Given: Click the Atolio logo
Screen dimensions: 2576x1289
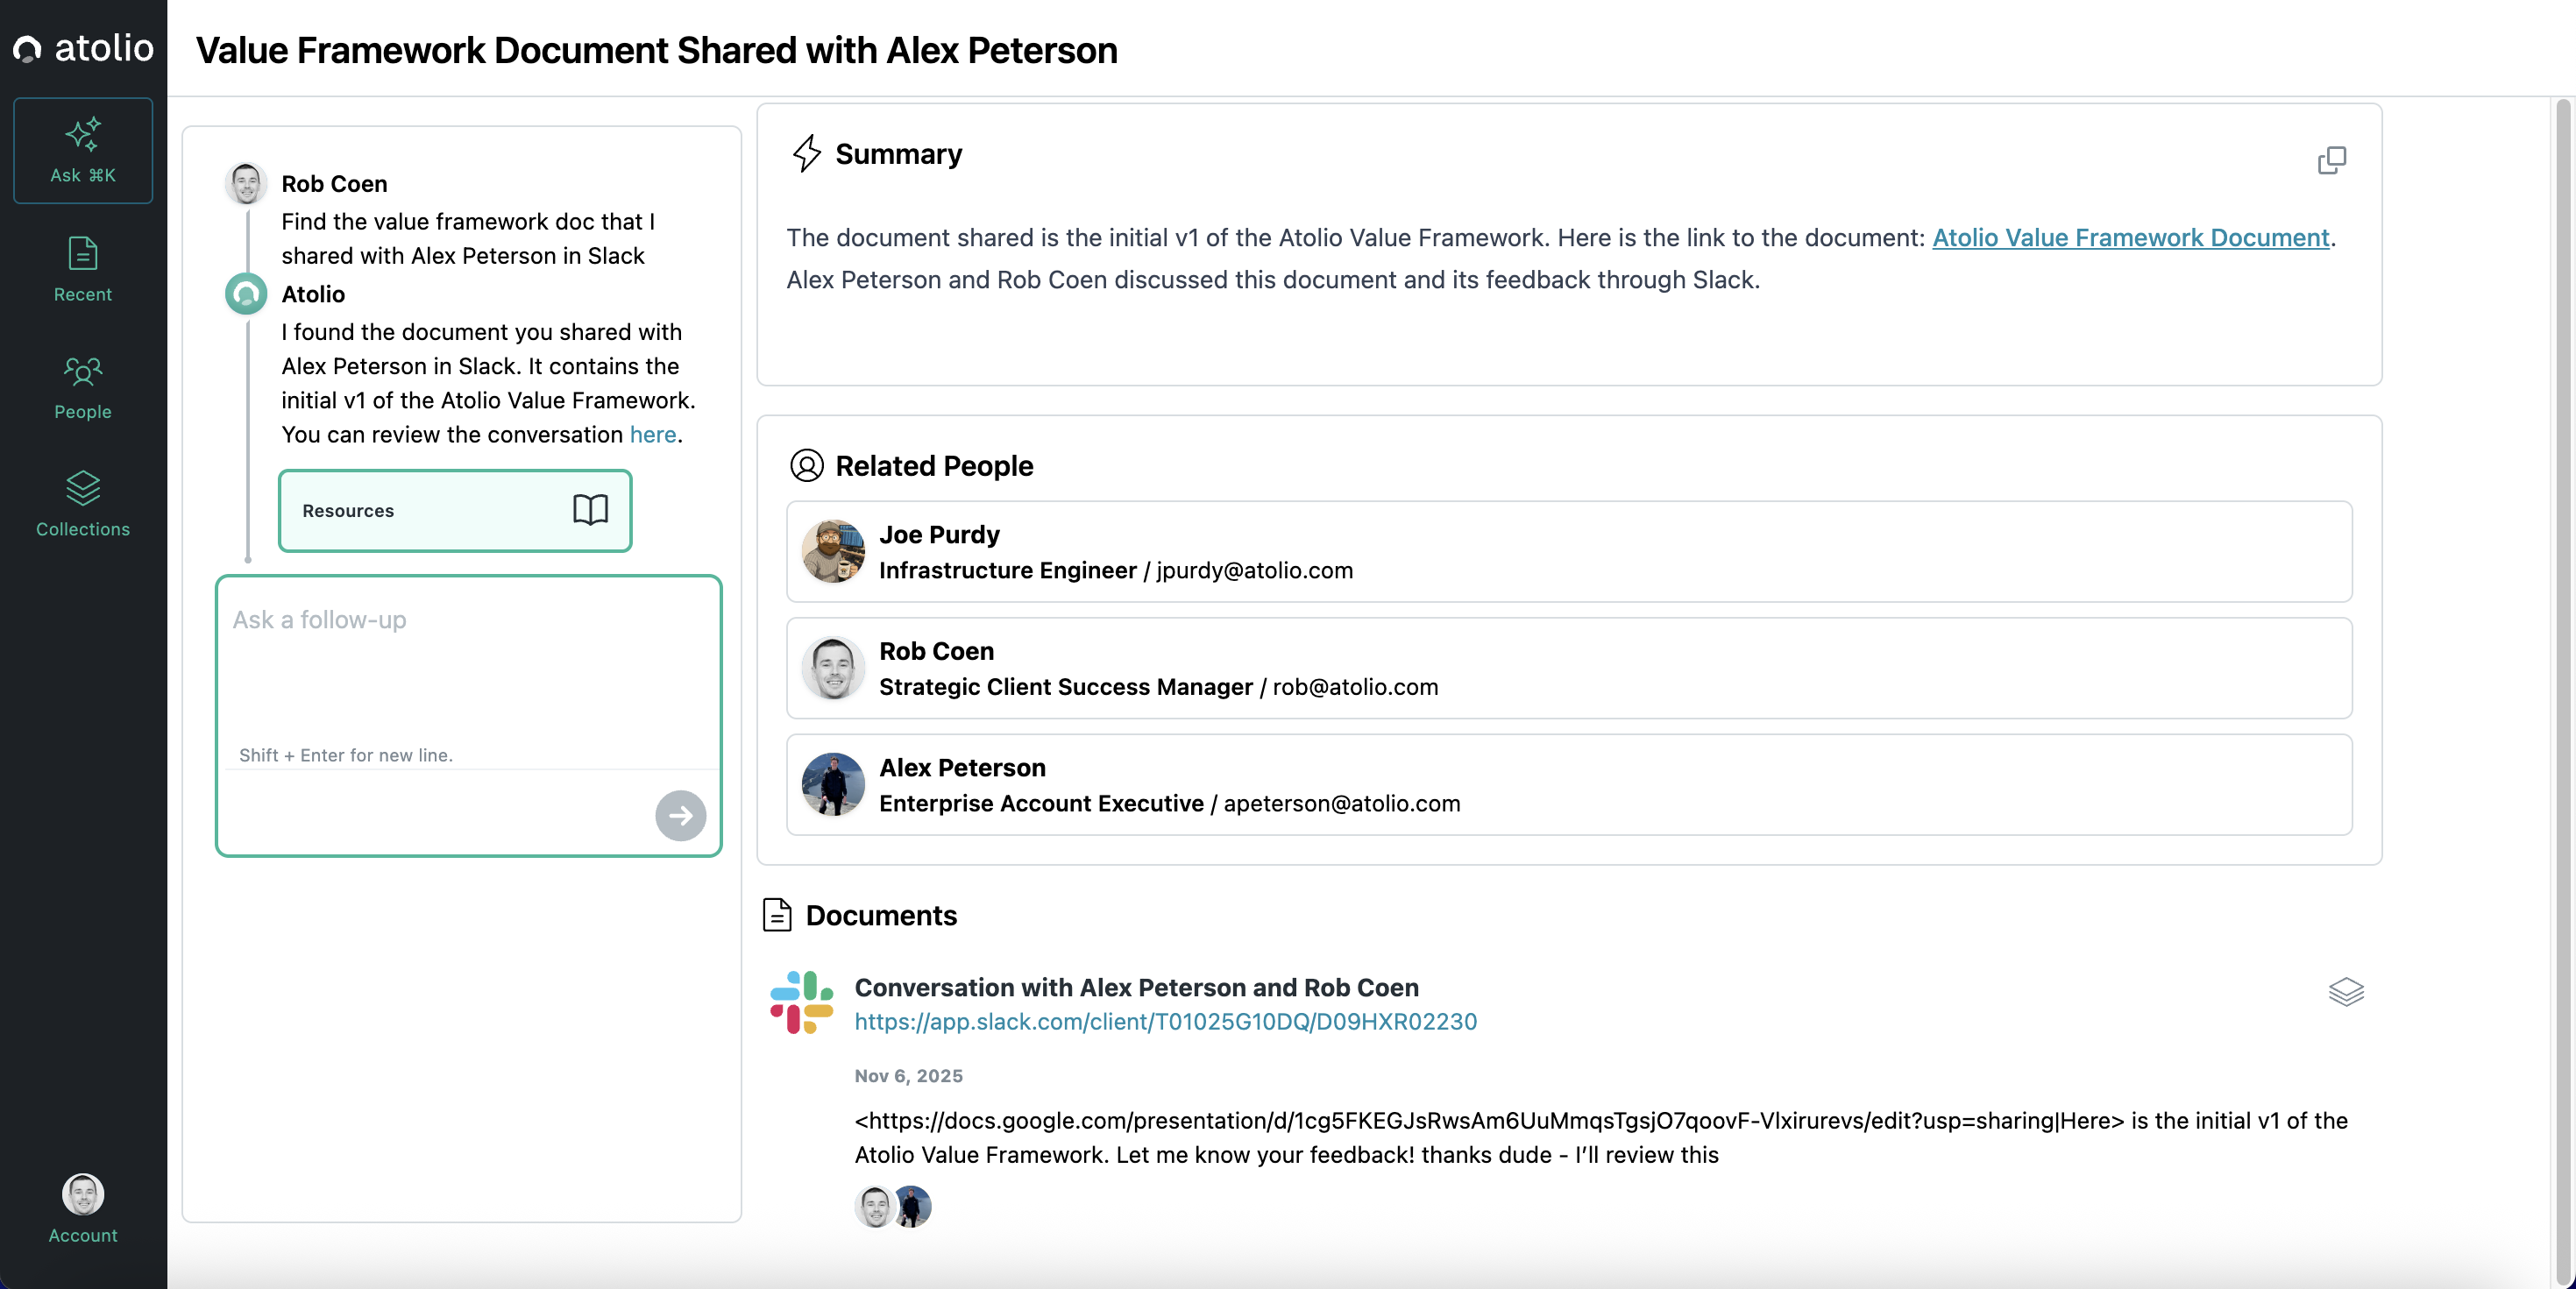Looking at the screenshot, I should coord(83,48).
